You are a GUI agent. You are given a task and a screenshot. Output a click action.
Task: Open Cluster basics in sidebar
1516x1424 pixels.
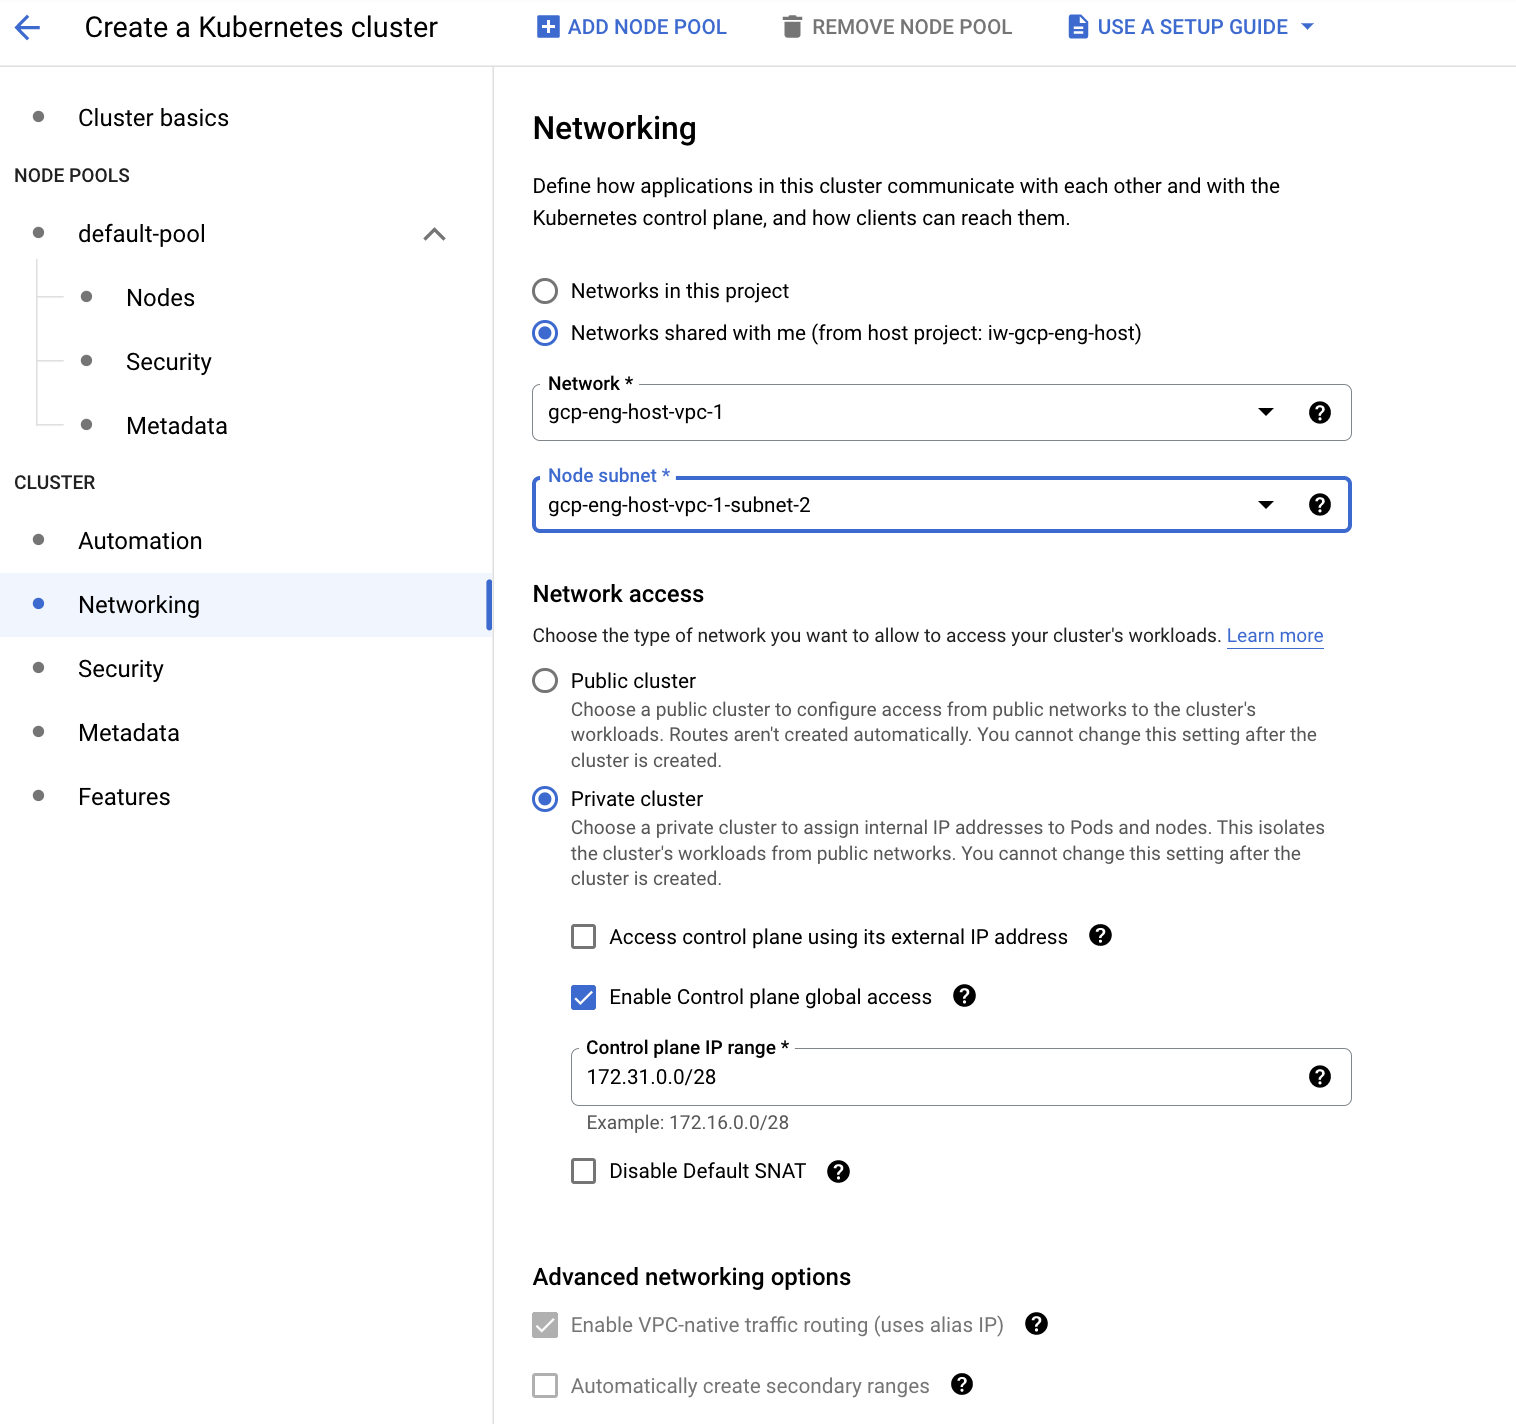click(153, 118)
